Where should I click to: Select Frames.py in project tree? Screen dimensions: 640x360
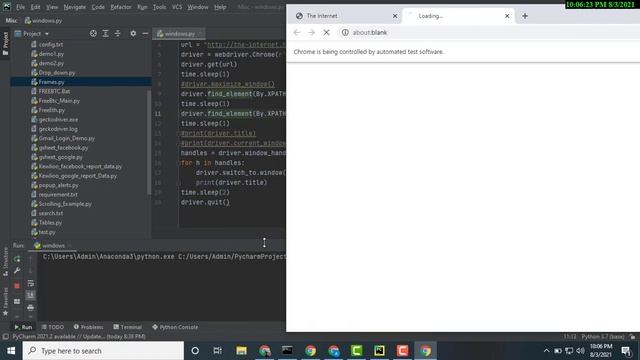[81, 82]
